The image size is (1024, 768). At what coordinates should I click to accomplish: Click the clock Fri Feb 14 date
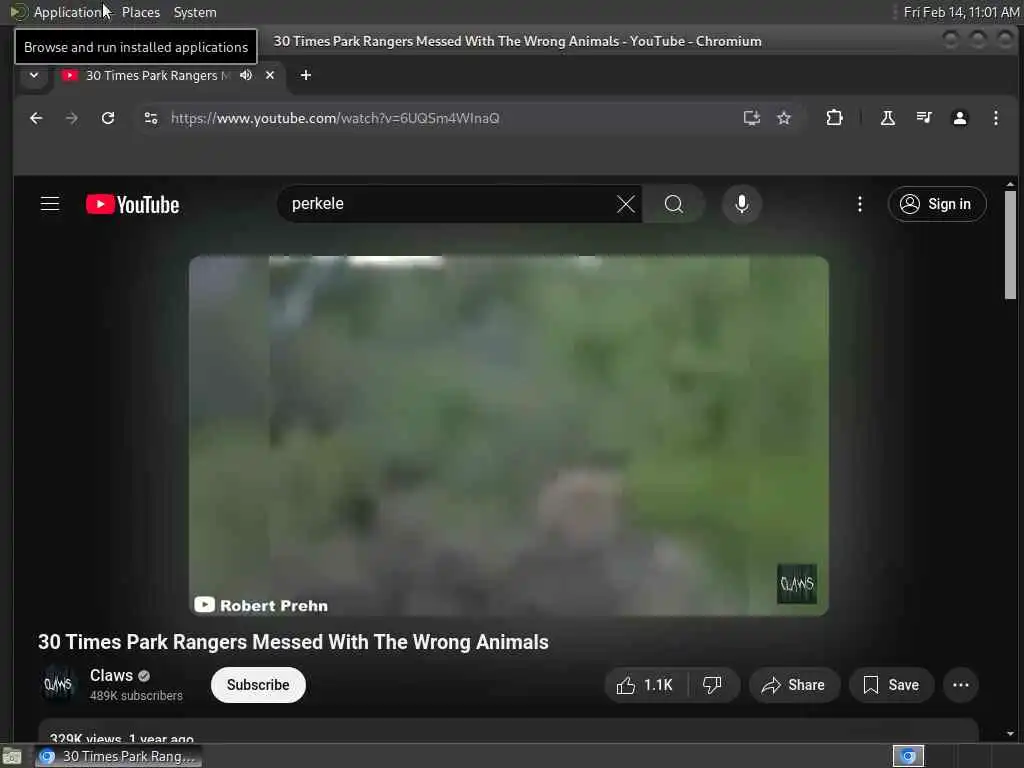click(x=961, y=12)
